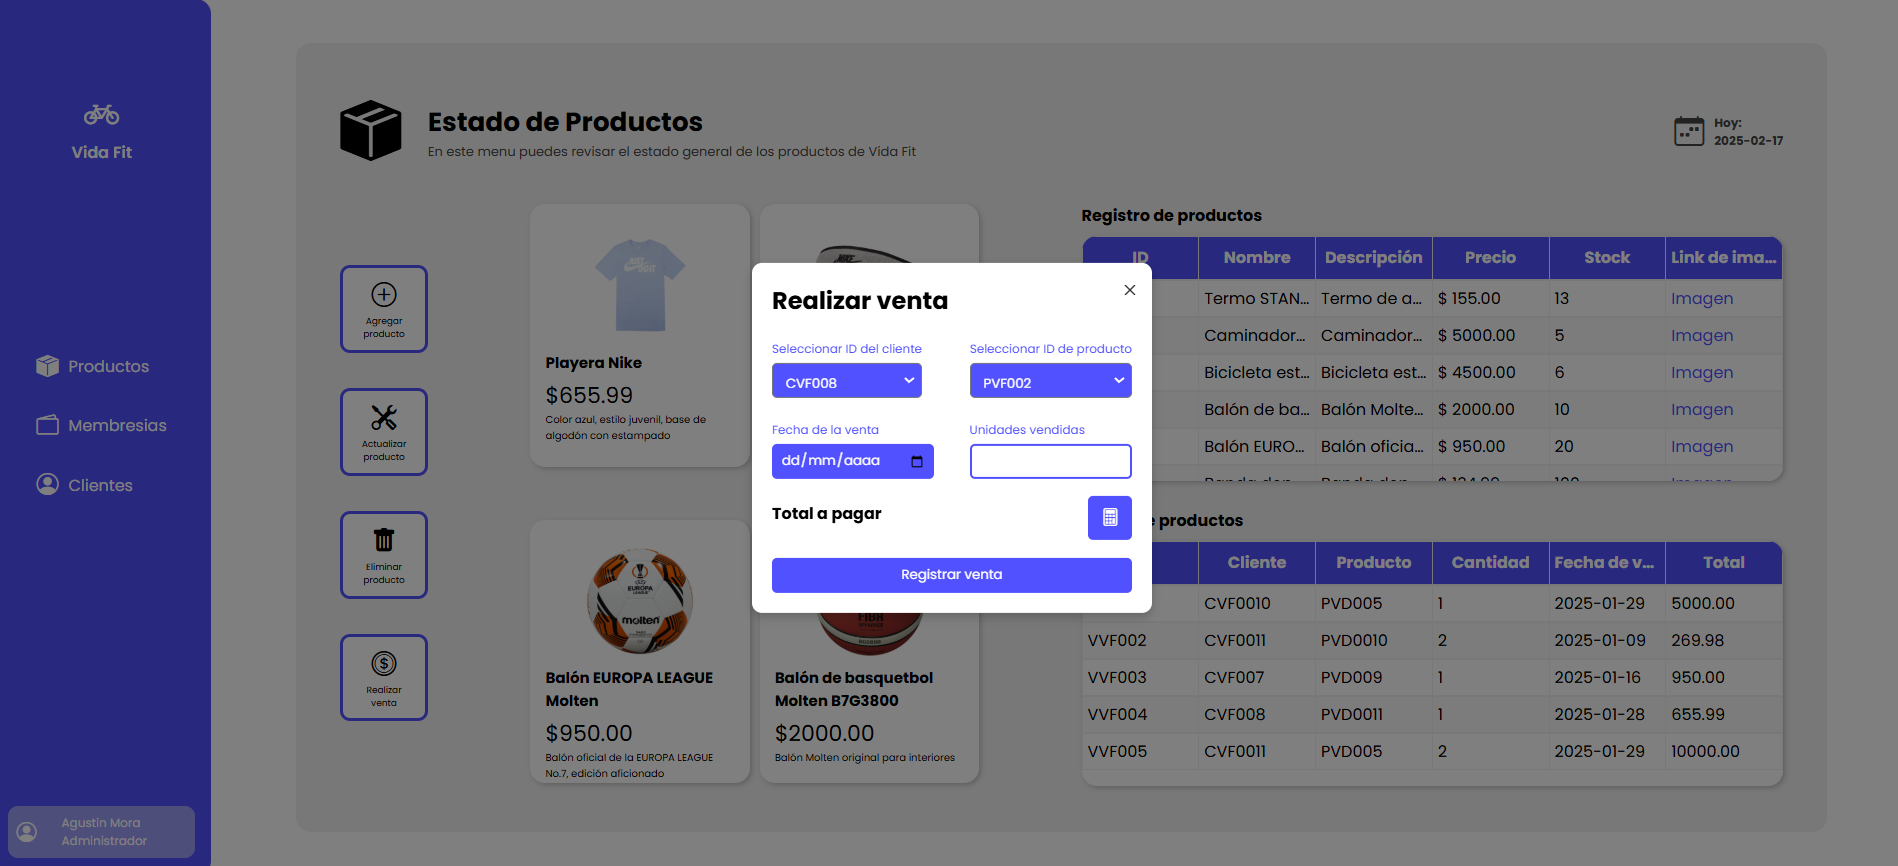This screenshot has width=1898, height=866.
Task: Open Imagen link for Caminadora row
Action: 1702,335
